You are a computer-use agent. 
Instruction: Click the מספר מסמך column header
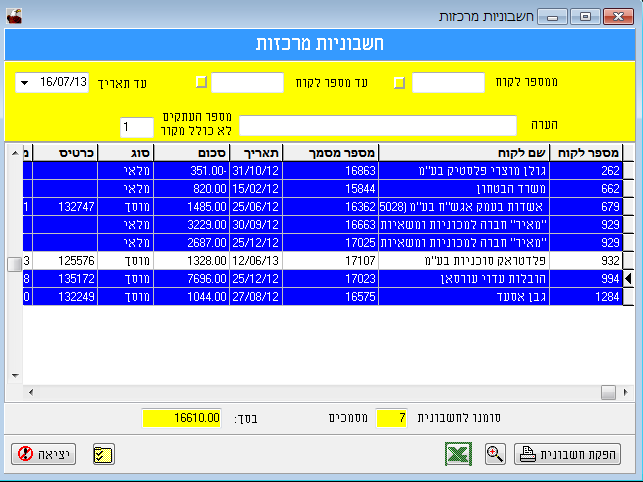(331, 152)
